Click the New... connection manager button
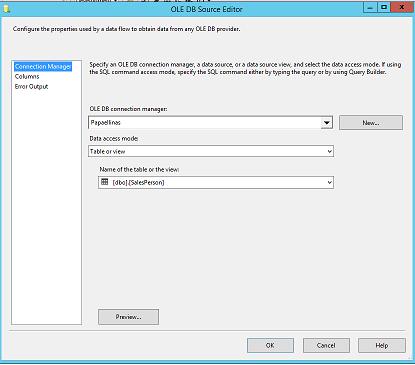The height and width of the screenshot is (365, 415). point(371,123)
